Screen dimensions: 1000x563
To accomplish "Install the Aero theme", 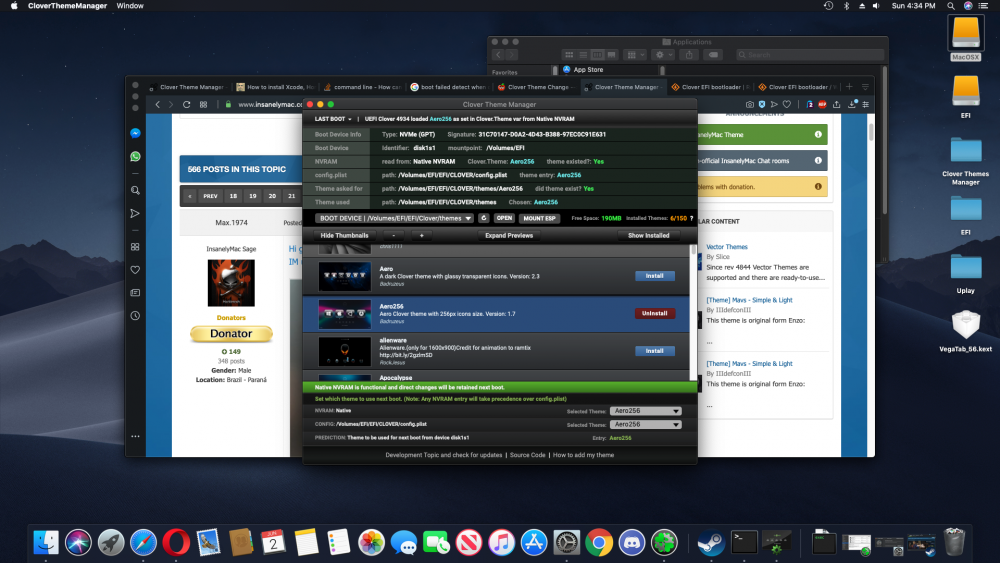I will (654, 276).
